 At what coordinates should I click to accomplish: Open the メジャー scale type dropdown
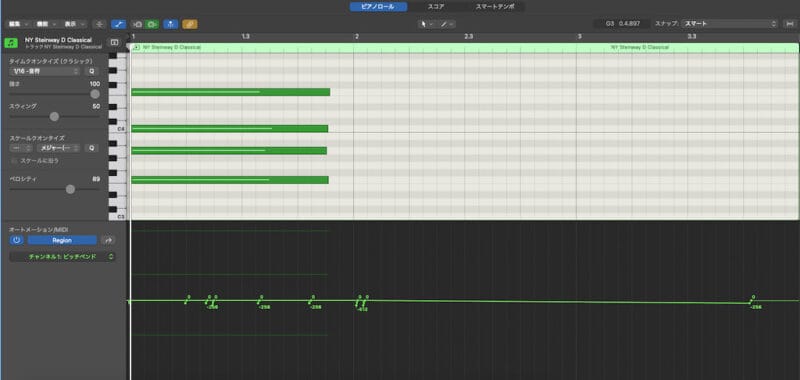[58, 148]
